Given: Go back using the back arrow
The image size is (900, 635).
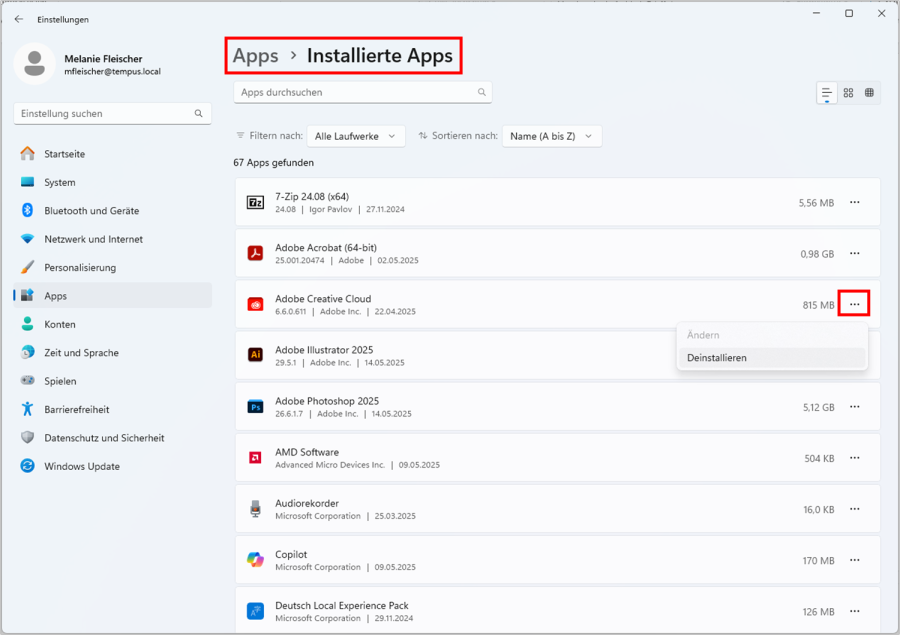Looking at the screenshot, I should click(x=19, y=19).
